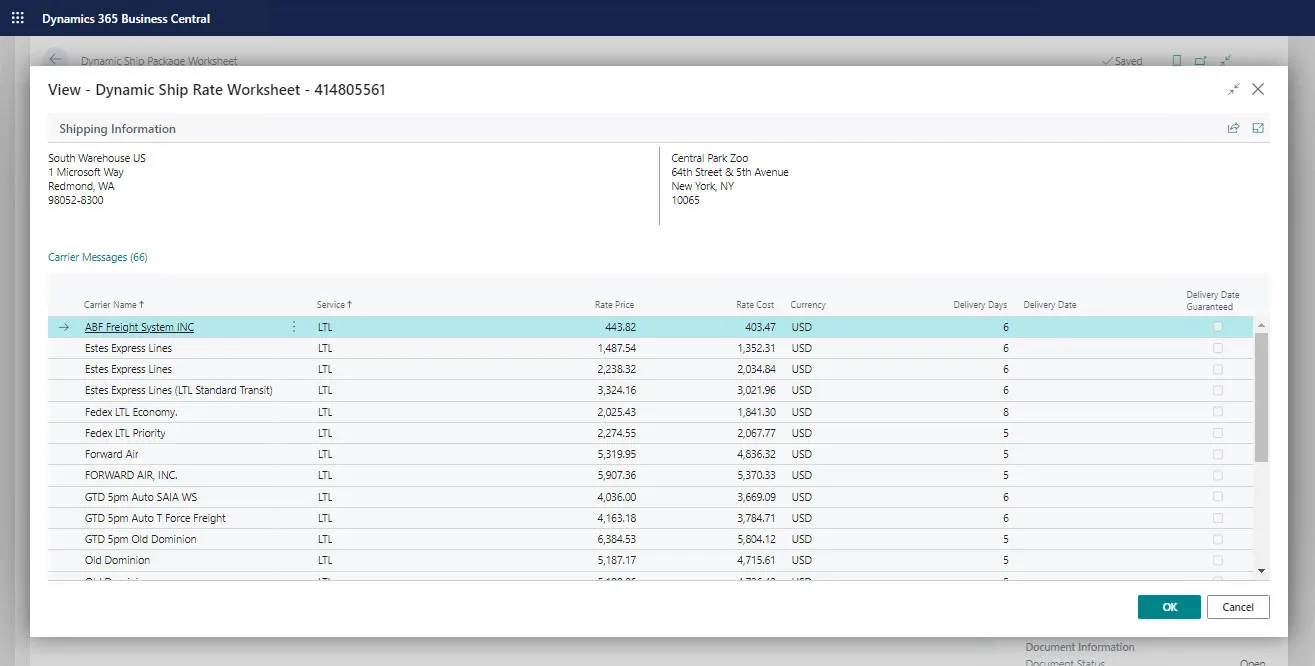Image resolution: width=1315 pixels, height=666 pixels.
Task: Toggle Delivery Date Guaranteed for ABF Freight
Action: tap(1217, 327)
